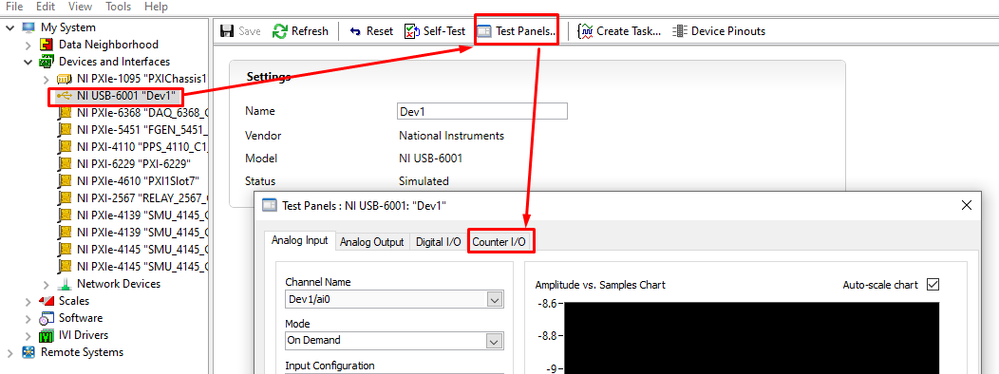The image size is (999, 374).
Task: Toggle the Auto-scale chart checkbox
Action: 933,284
